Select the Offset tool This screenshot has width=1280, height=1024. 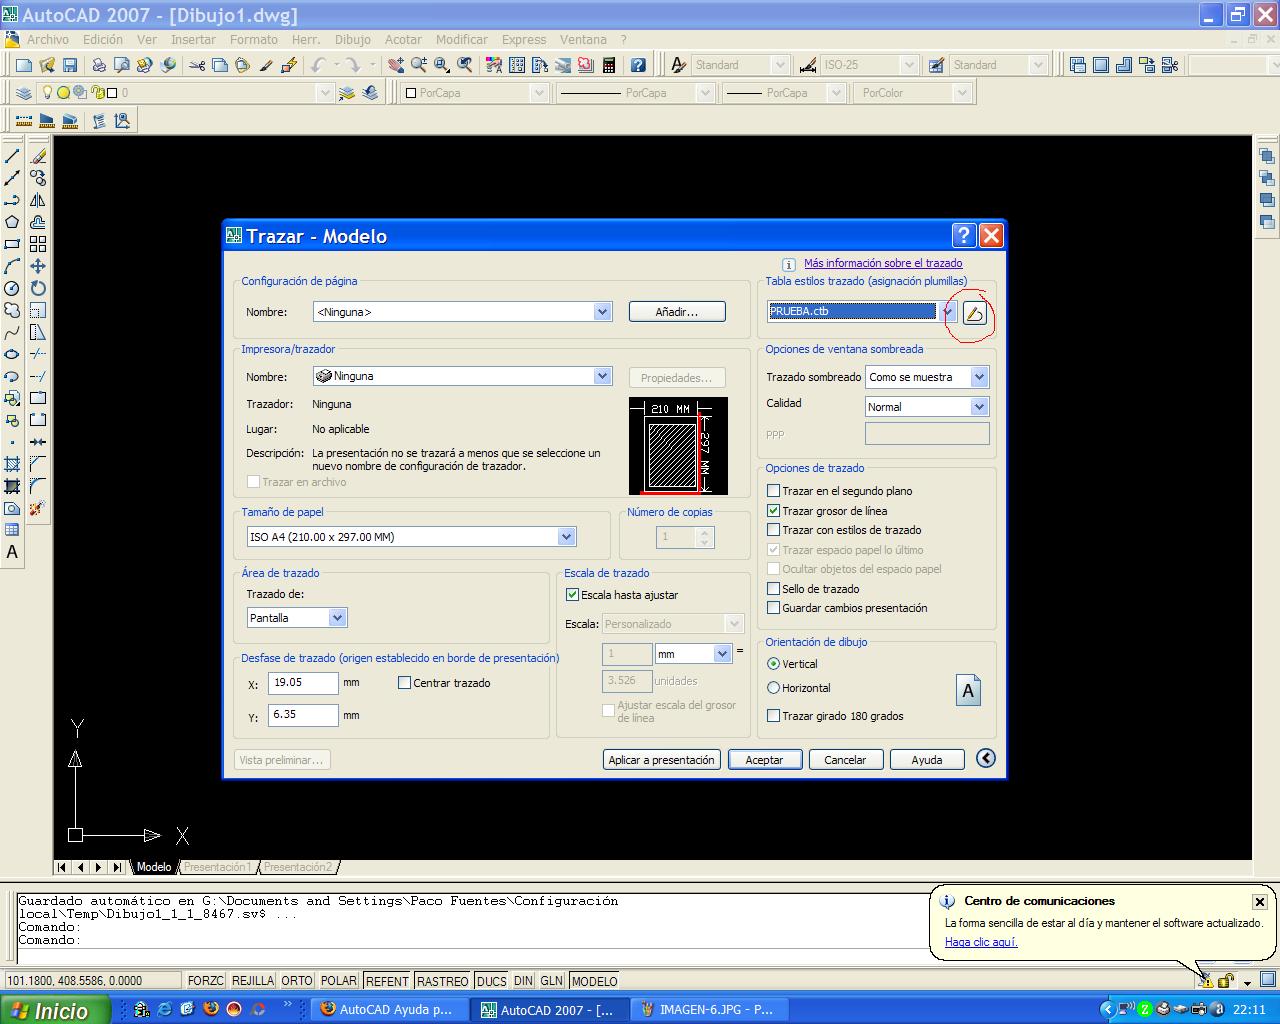38,222
